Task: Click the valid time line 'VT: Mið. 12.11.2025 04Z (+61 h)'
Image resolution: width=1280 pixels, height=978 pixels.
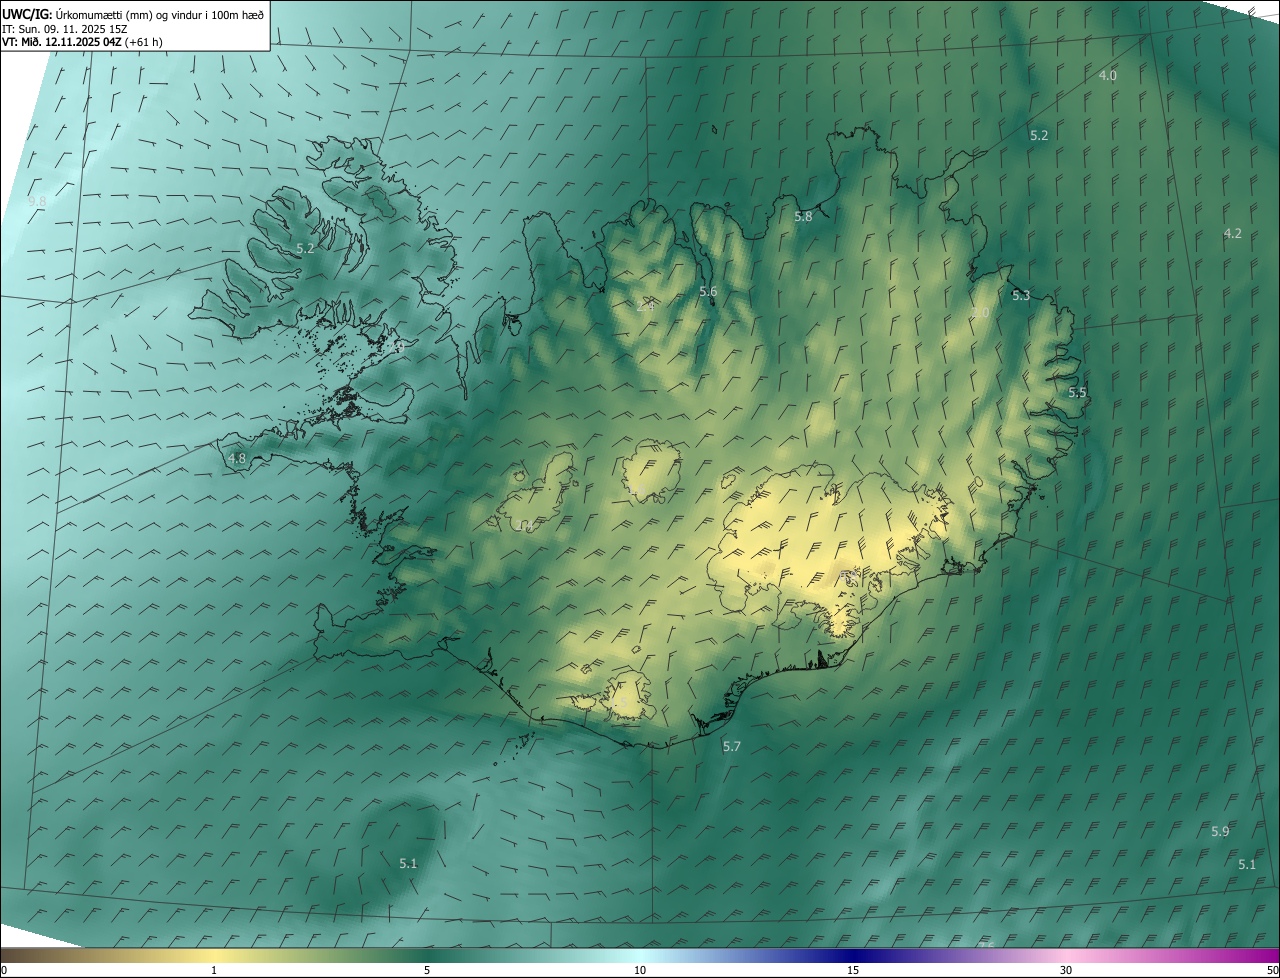Action: point(82,43)
